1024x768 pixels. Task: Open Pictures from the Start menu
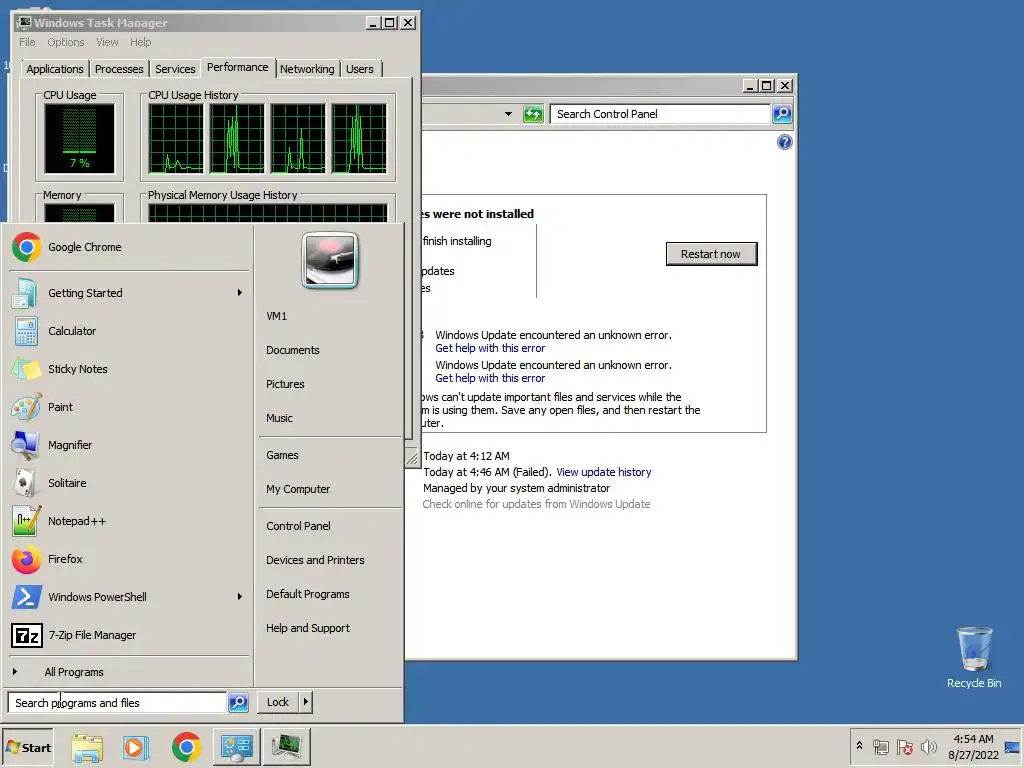coord(330,384)
